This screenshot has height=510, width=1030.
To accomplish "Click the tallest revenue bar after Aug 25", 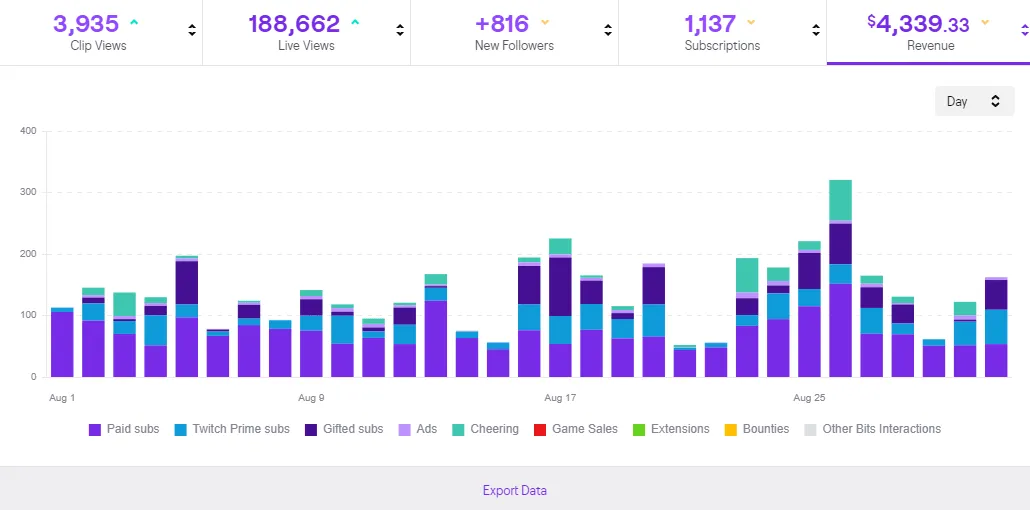I will [840, 300].
